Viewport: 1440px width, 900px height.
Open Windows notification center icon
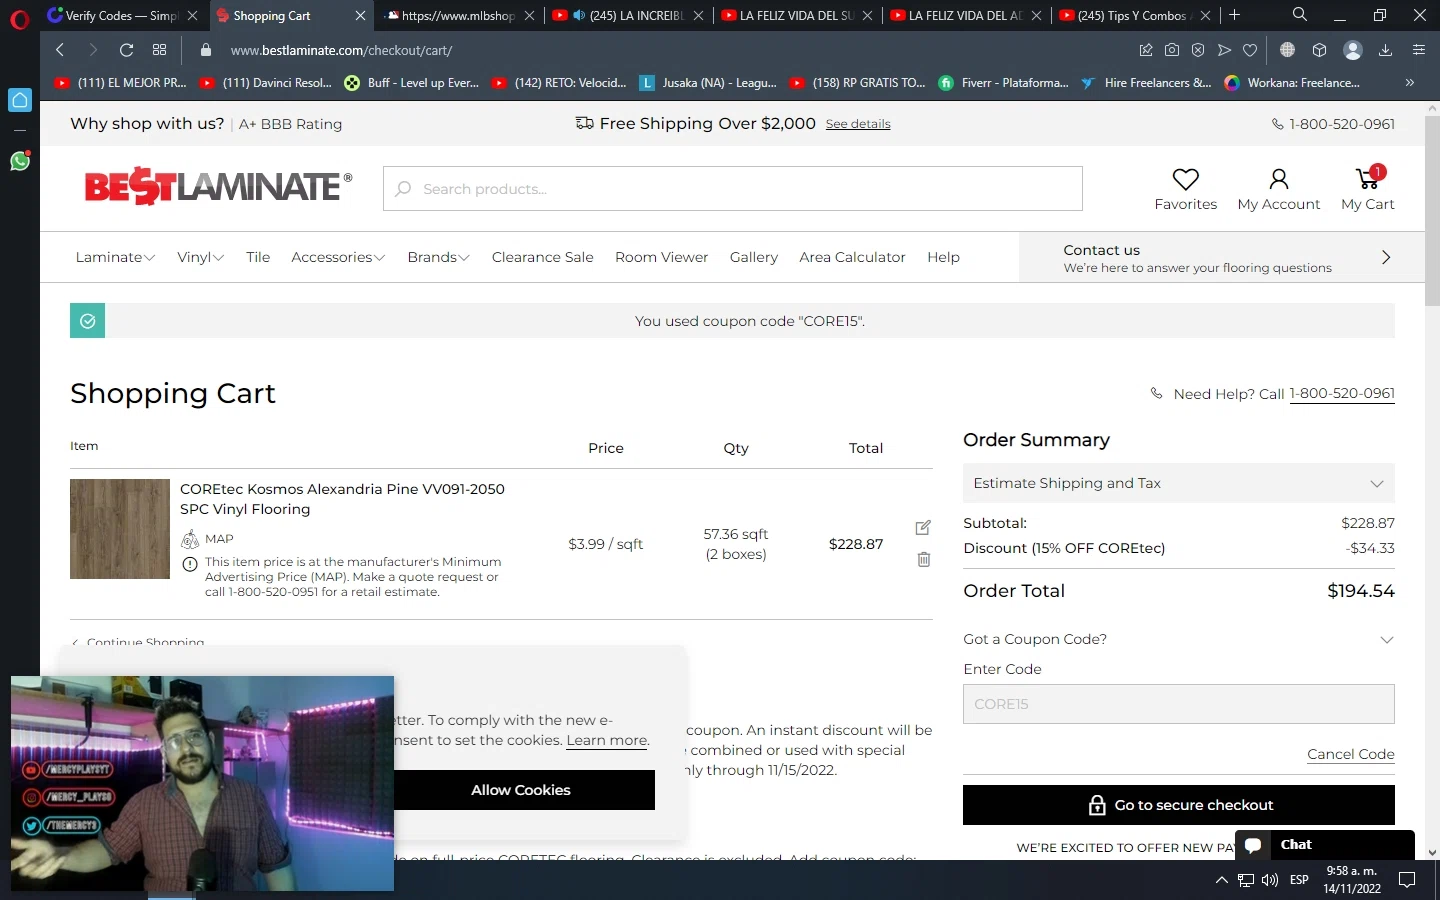[x=1407, y=880]
